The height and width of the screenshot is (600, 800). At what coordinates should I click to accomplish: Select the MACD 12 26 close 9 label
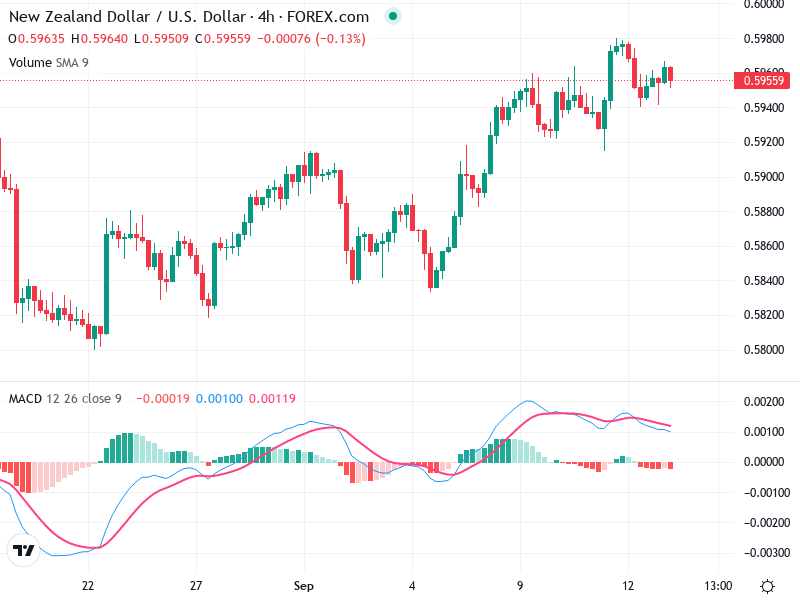[65, 398]
